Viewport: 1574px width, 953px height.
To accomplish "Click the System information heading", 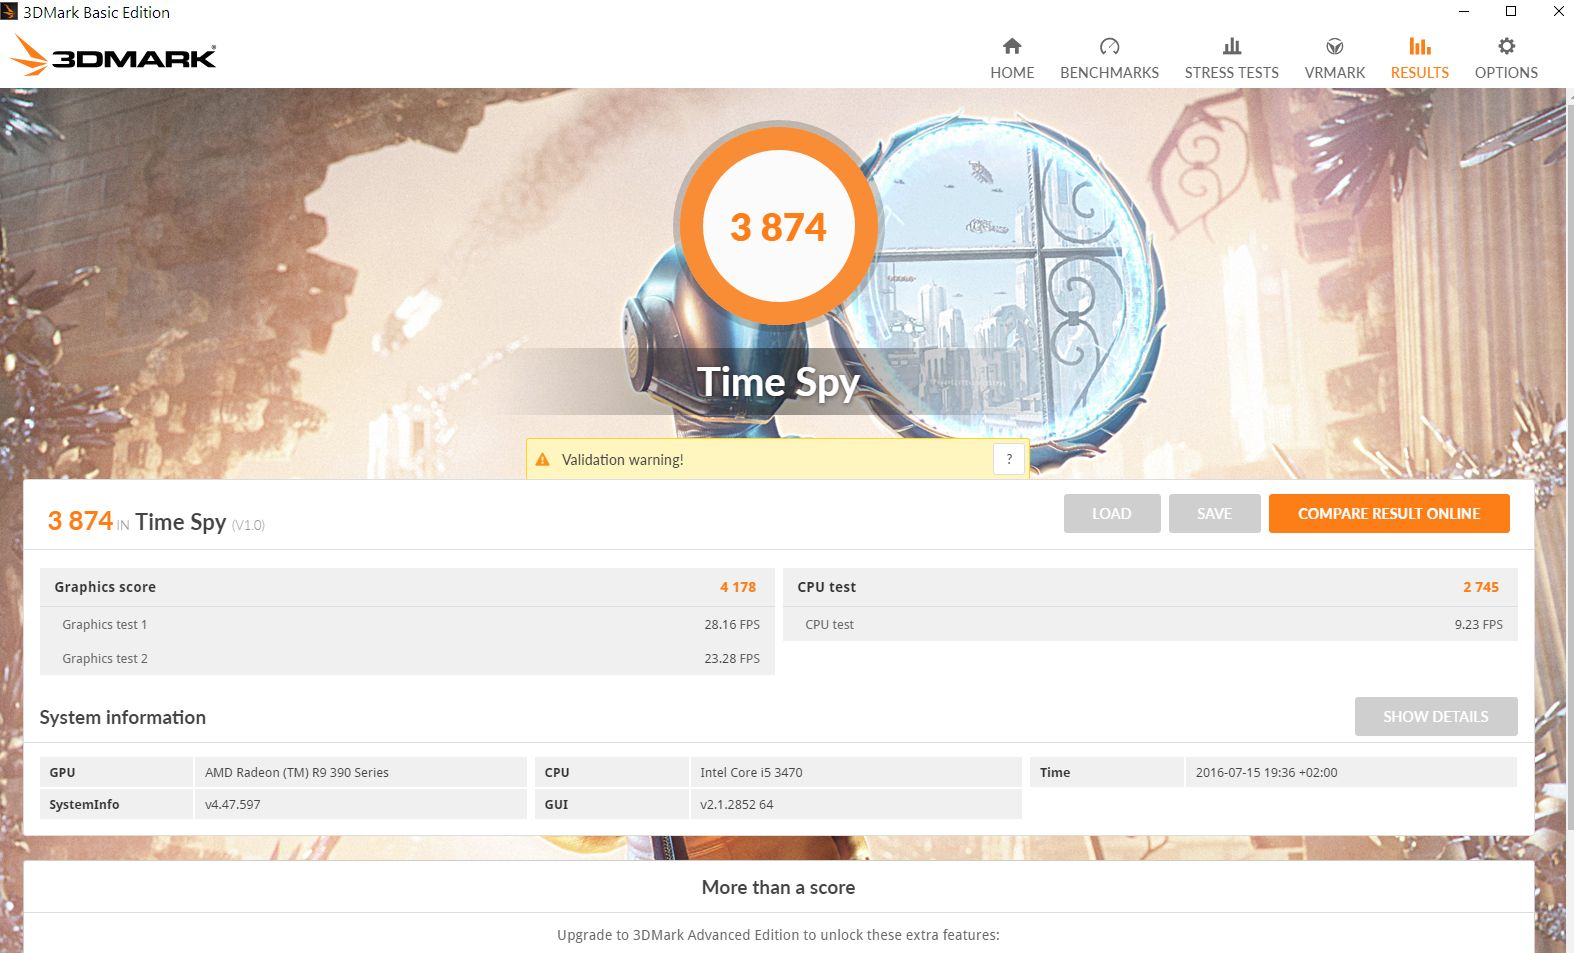I will tap(122, 717).
